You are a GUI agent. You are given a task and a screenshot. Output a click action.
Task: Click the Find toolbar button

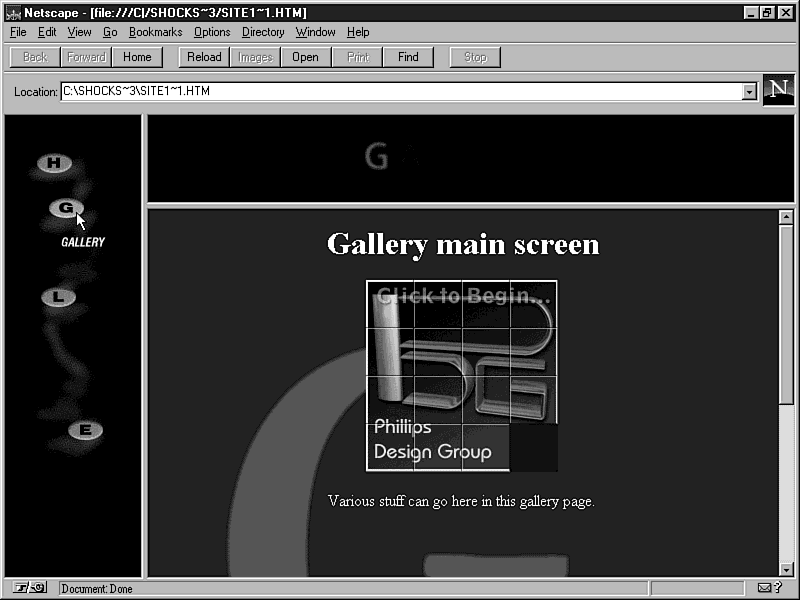(408, 57)
